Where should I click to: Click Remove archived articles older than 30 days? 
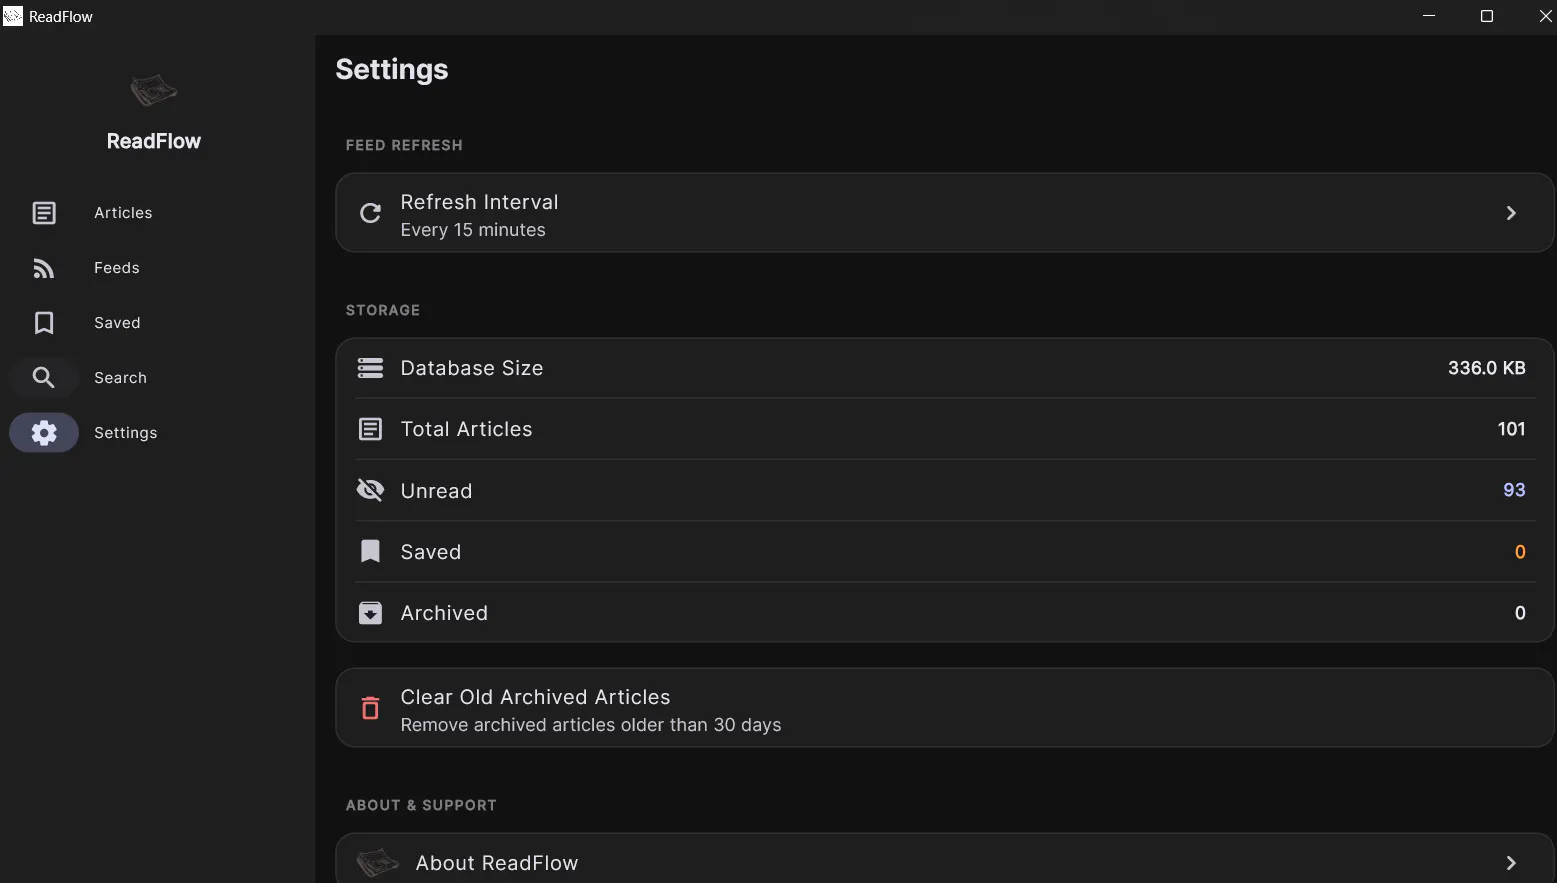pyautogui.click(x=591, y=725)
